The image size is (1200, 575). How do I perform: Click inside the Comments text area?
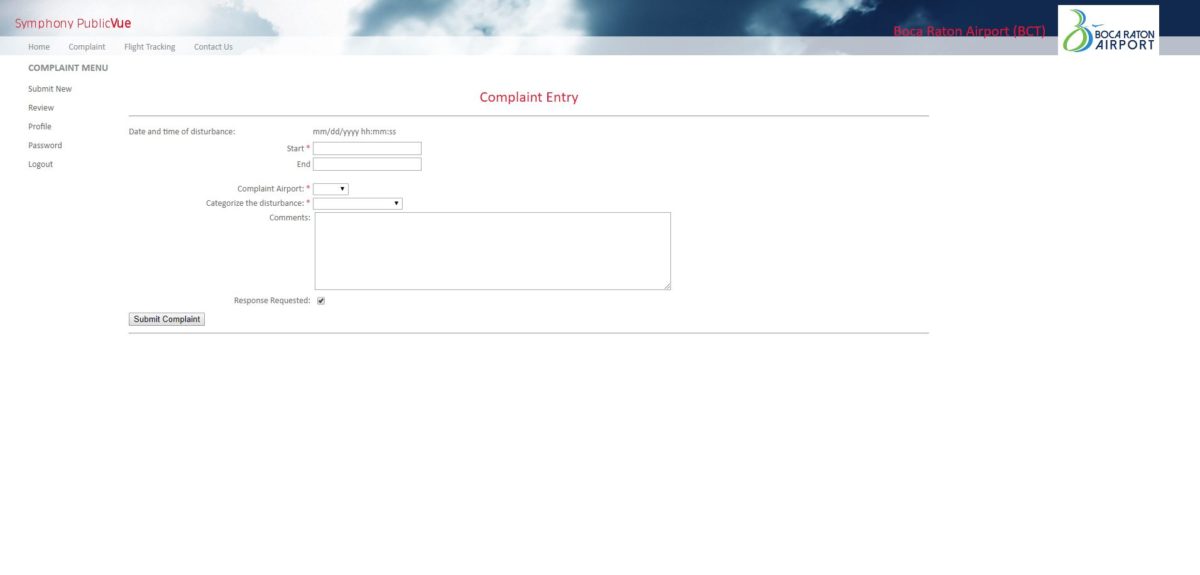coord(492,251)
